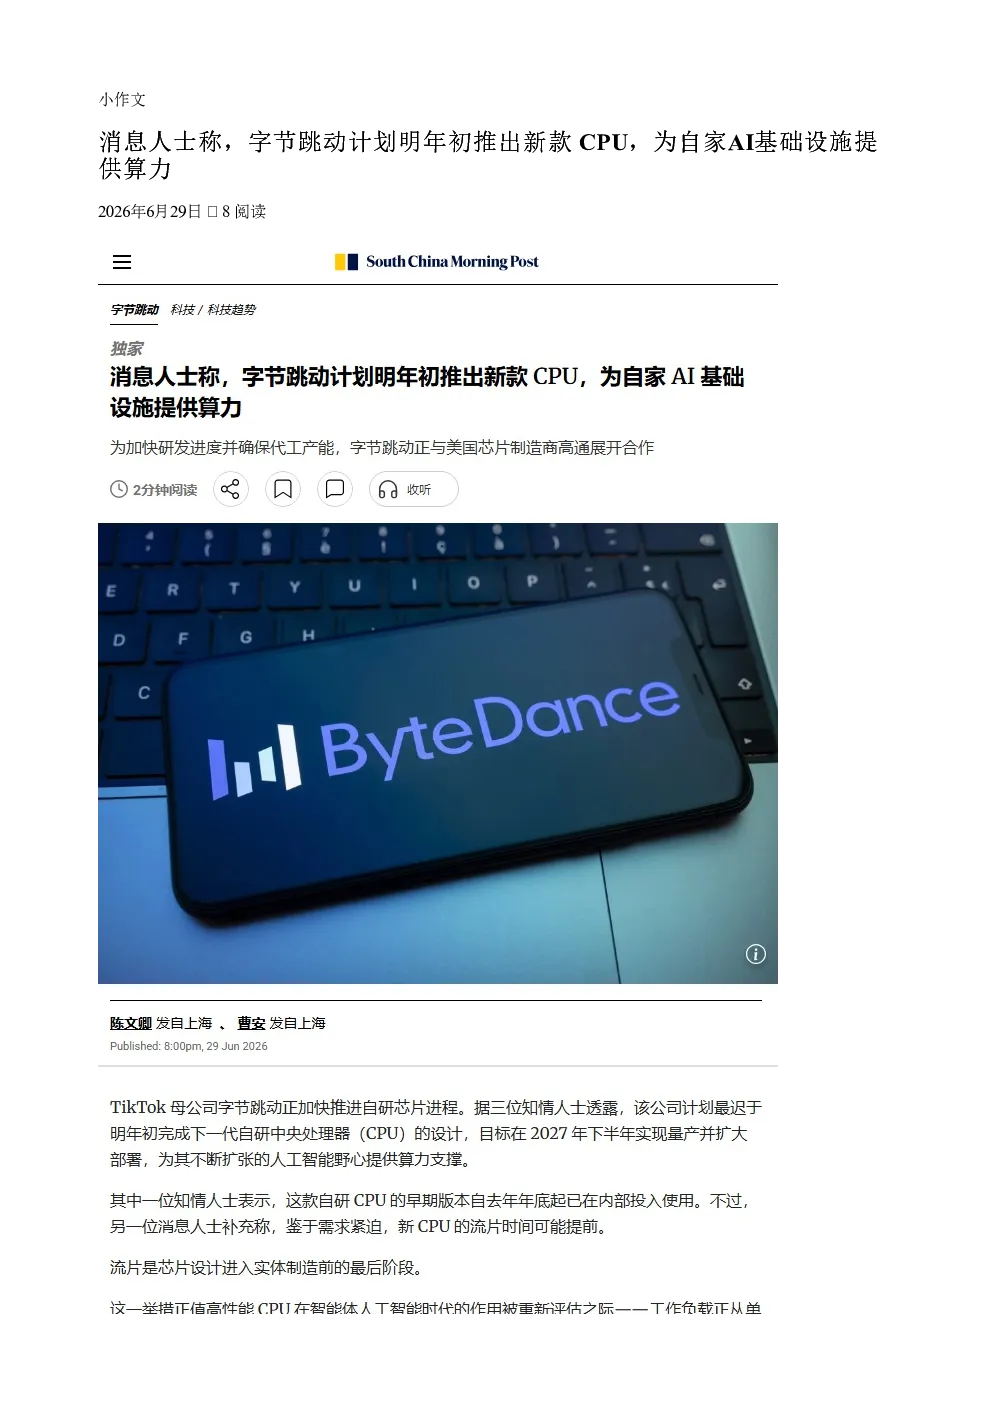This screenshot has height=1403, width=992.
Task: Click the top page title 消息人士称
Action: (488, 155)
